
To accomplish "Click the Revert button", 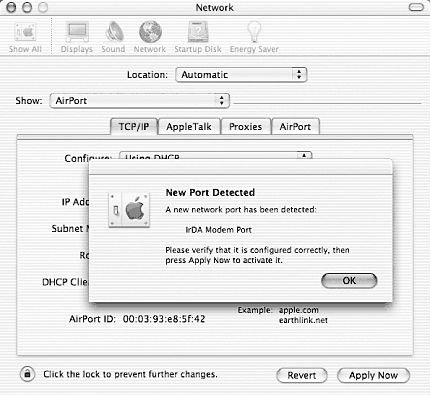I will point(302,375).
